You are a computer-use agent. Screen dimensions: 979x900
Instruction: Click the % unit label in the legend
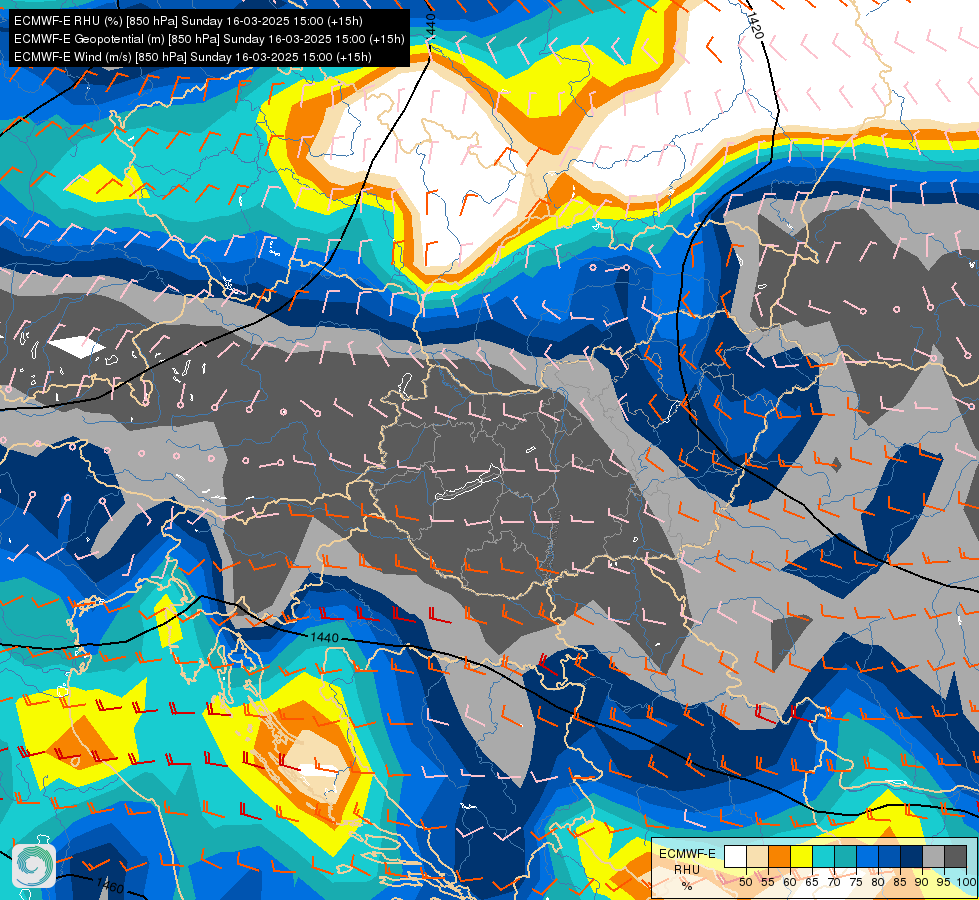[687, 886]
